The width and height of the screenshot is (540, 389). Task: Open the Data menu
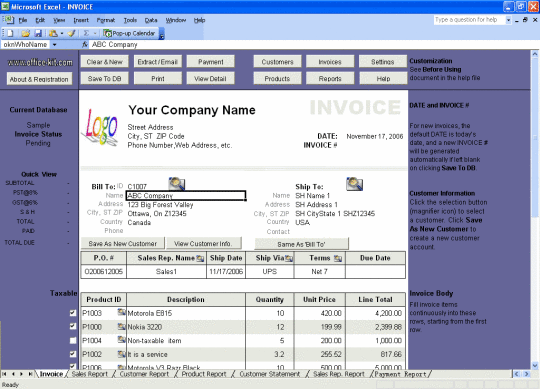pos(151,20)
